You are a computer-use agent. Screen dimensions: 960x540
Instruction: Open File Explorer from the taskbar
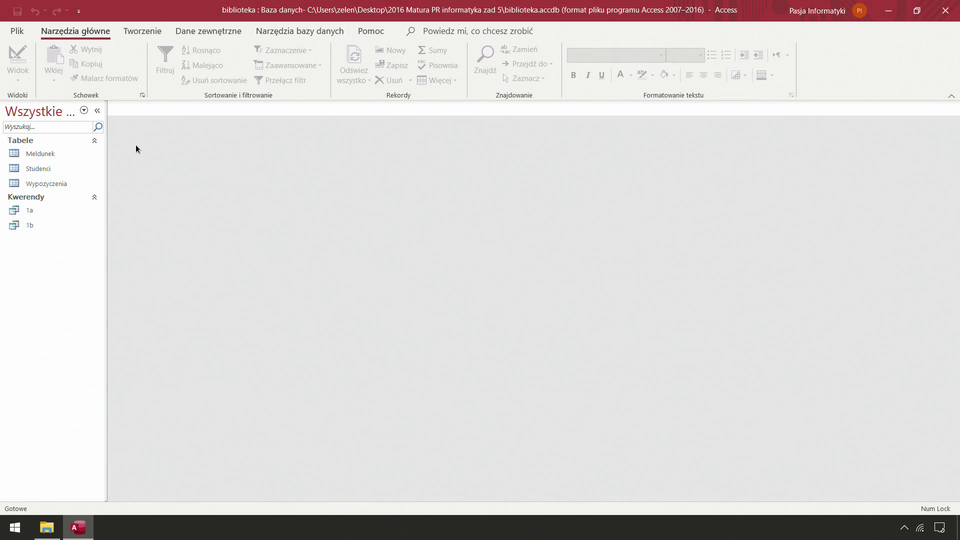pyautogui.click(x=46, y=527)
